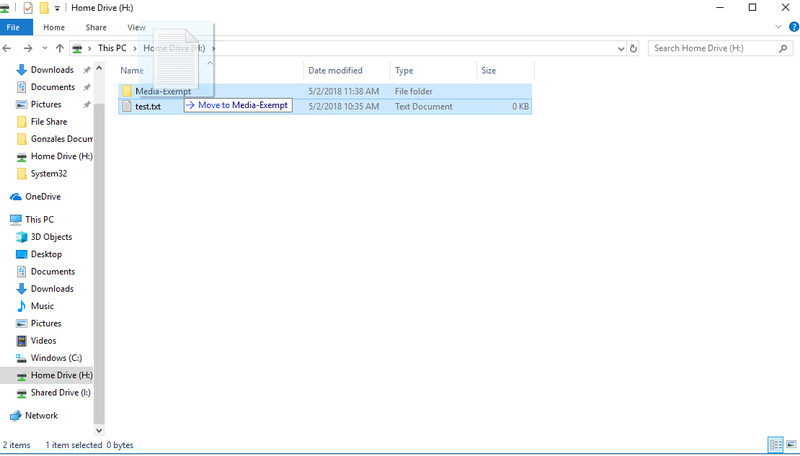Click the Up one level arrow

tap(60, 48)
